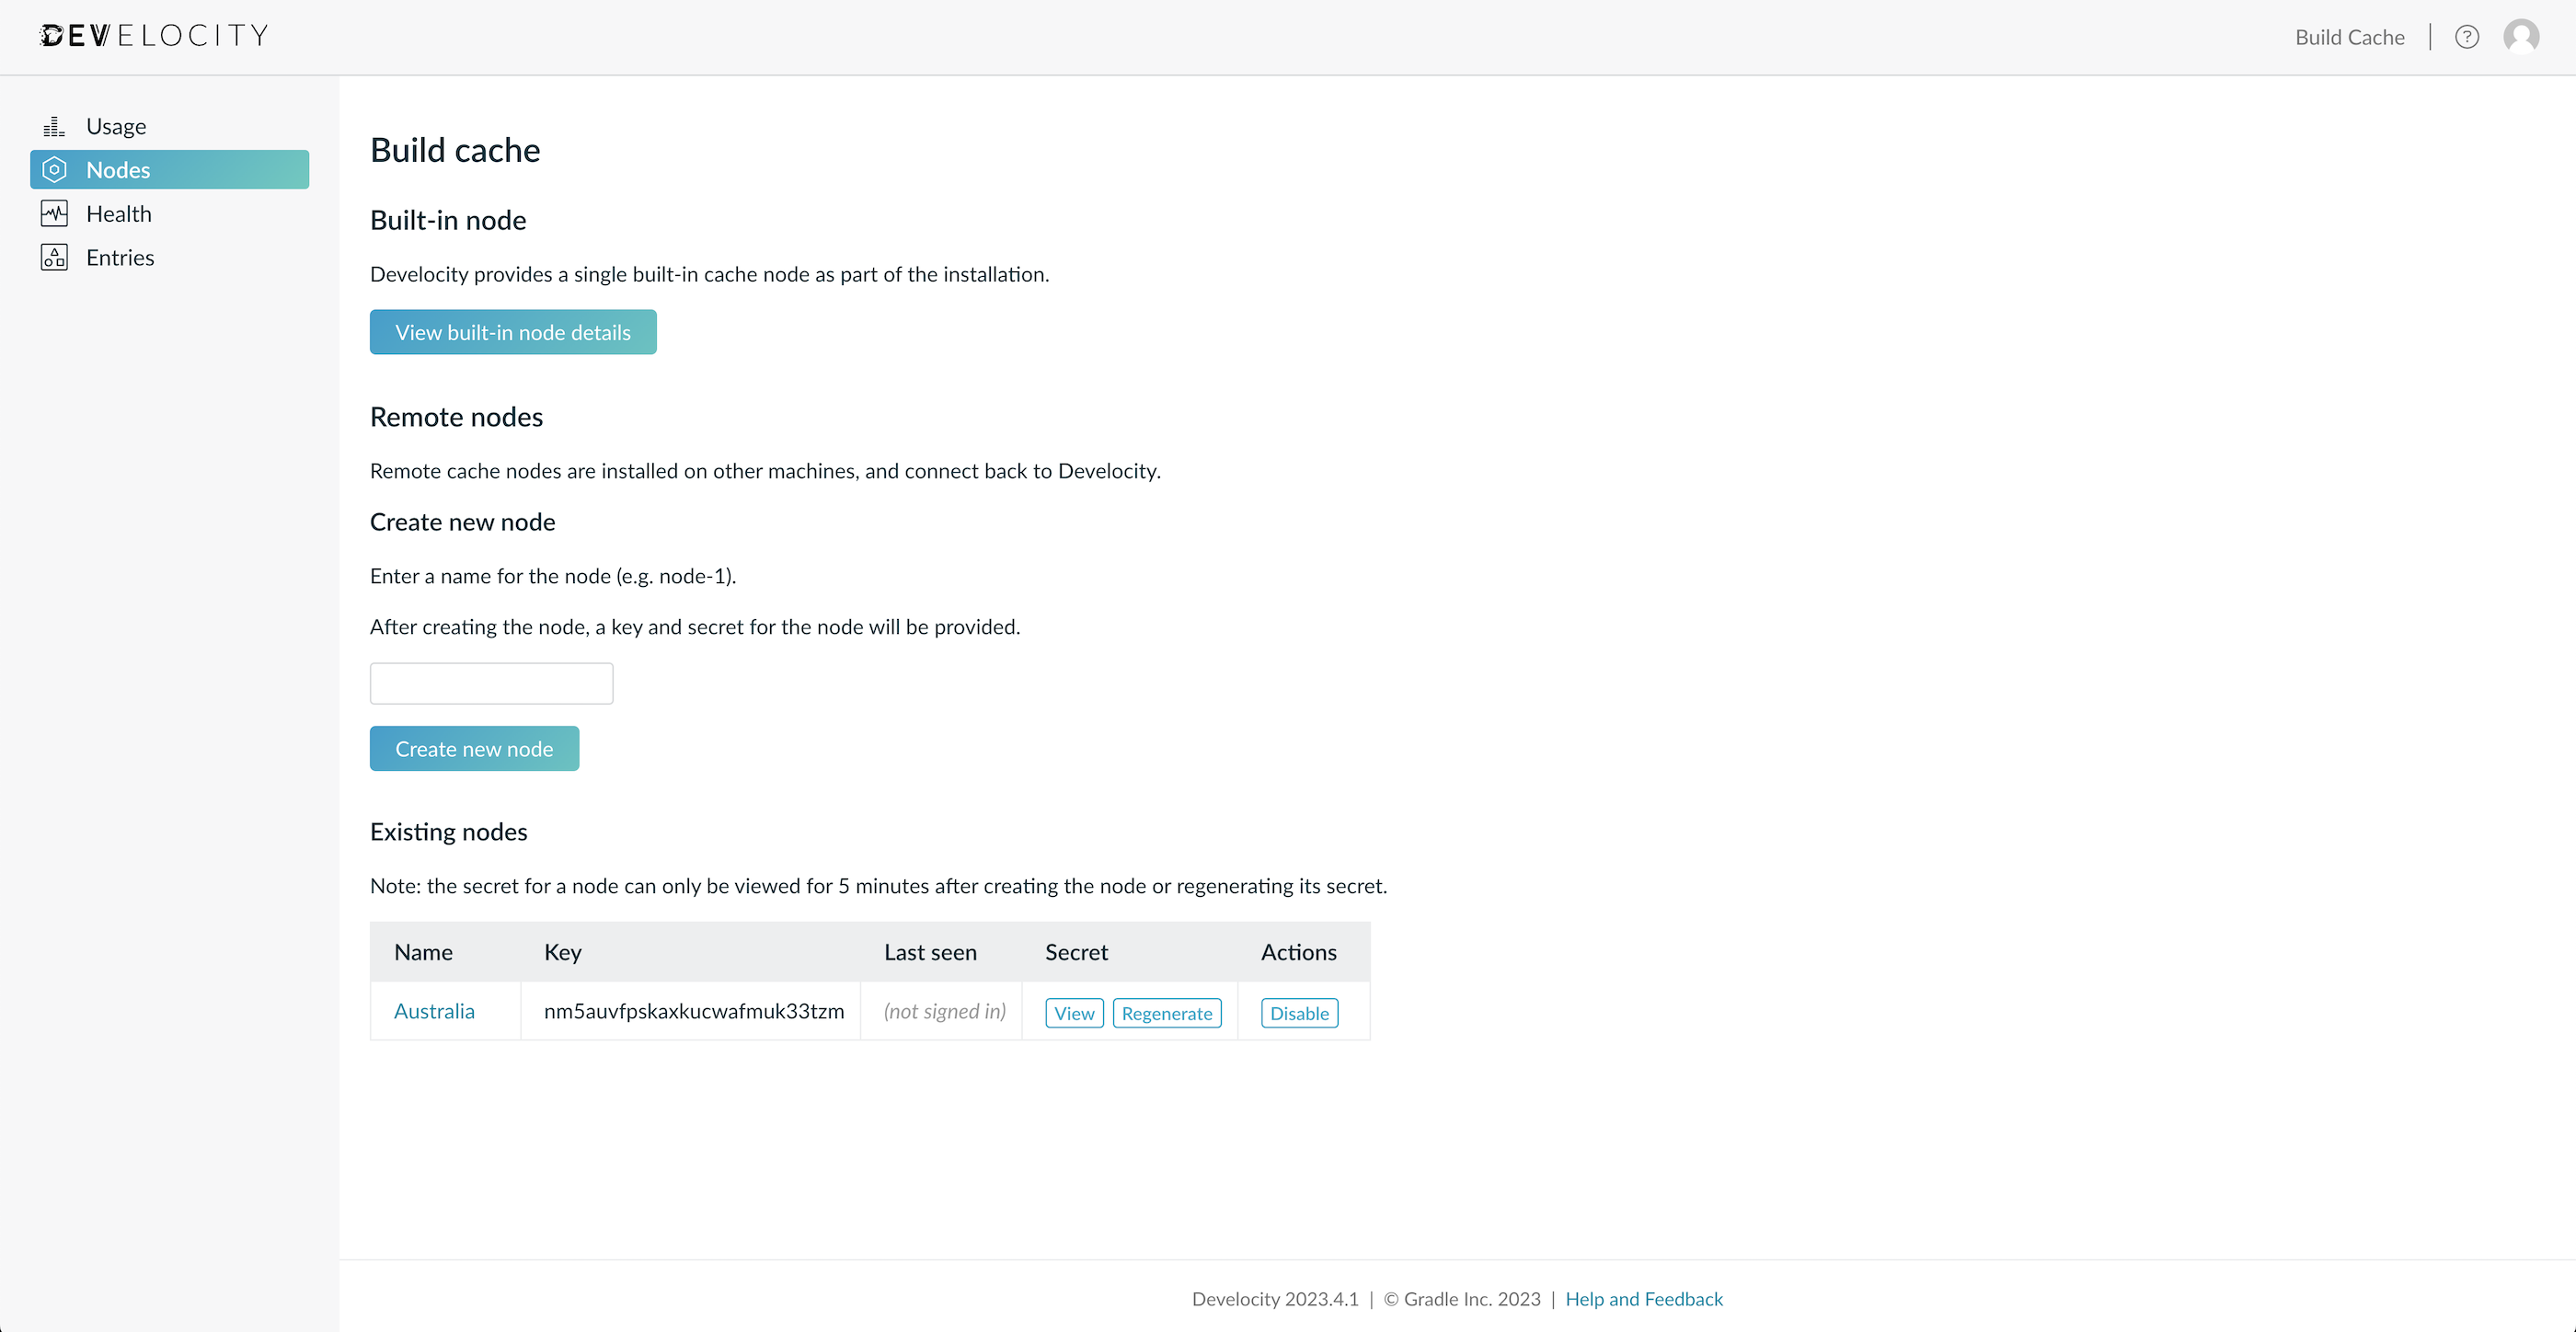Click the Health pulse icon
Viewport: 2576px width, 1332px height.
click(54, 213)
